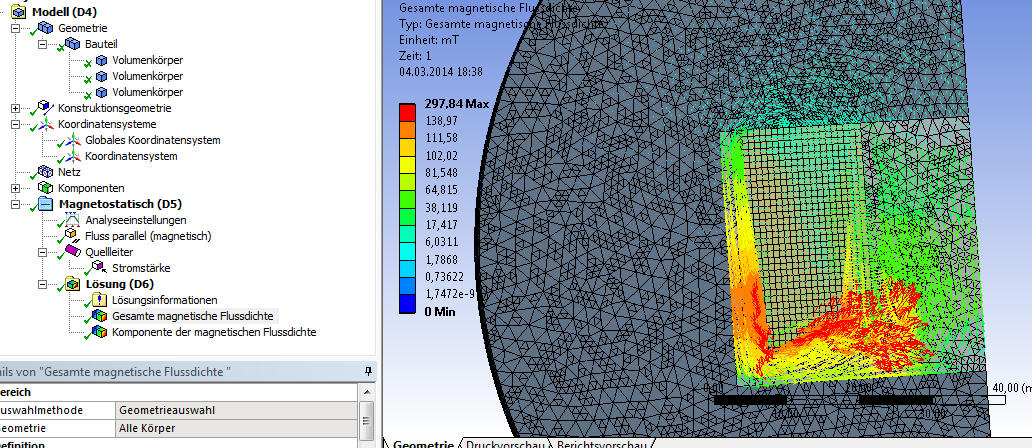Click the 04.03.2014 18:38 timestamp text
Screen dimensions: 1032x448
click(441, 72)
